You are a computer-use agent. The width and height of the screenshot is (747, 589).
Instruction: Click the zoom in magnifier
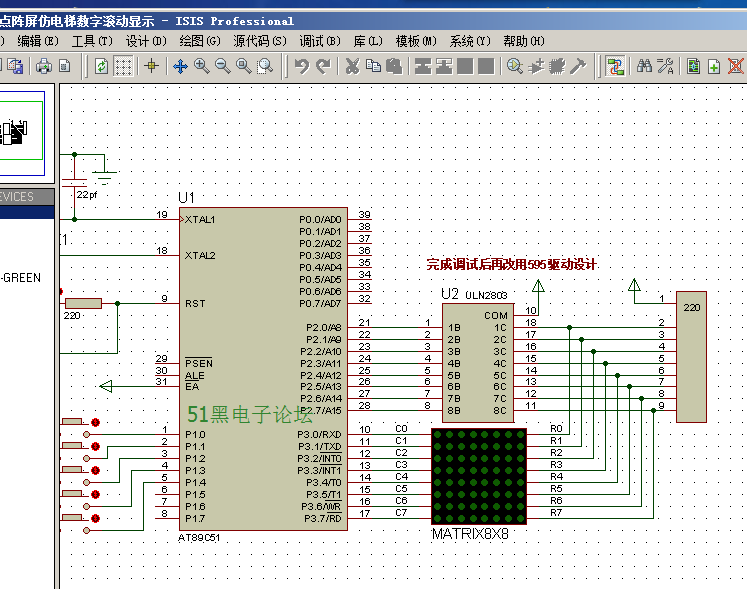click(x=202, y=66)
